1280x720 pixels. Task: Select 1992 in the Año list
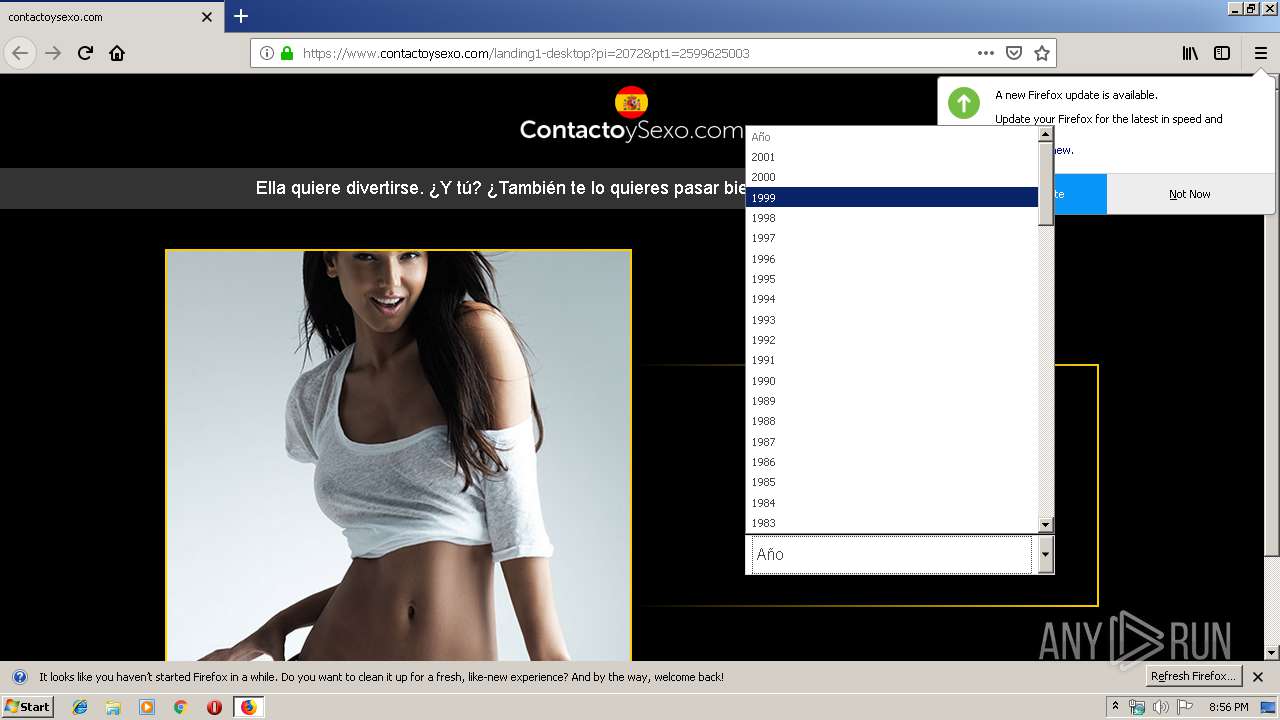point(892,340)
